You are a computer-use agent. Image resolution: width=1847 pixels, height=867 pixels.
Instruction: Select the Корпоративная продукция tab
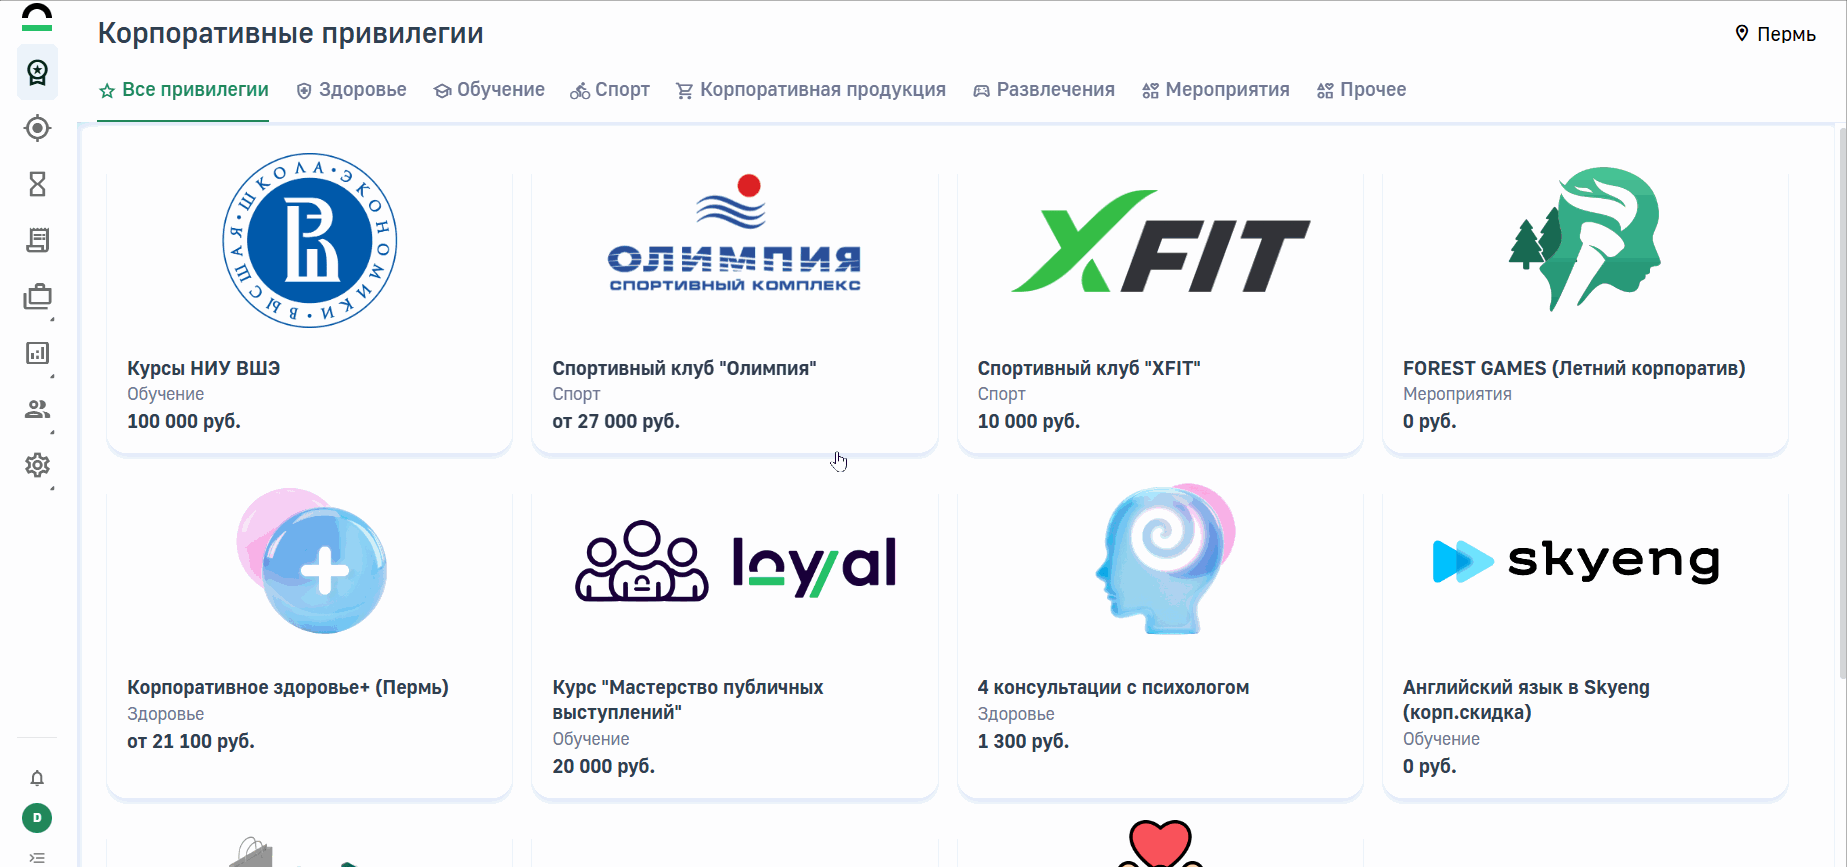pos(811,90)
